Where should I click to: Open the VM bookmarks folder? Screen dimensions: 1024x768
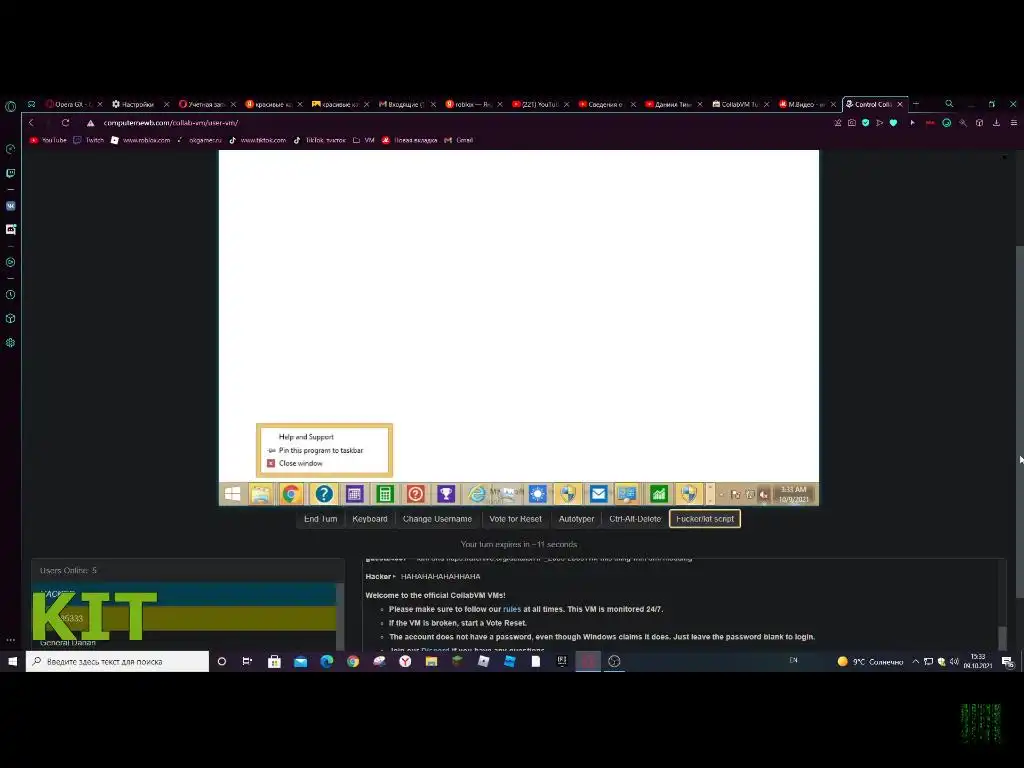click(364, 140)
